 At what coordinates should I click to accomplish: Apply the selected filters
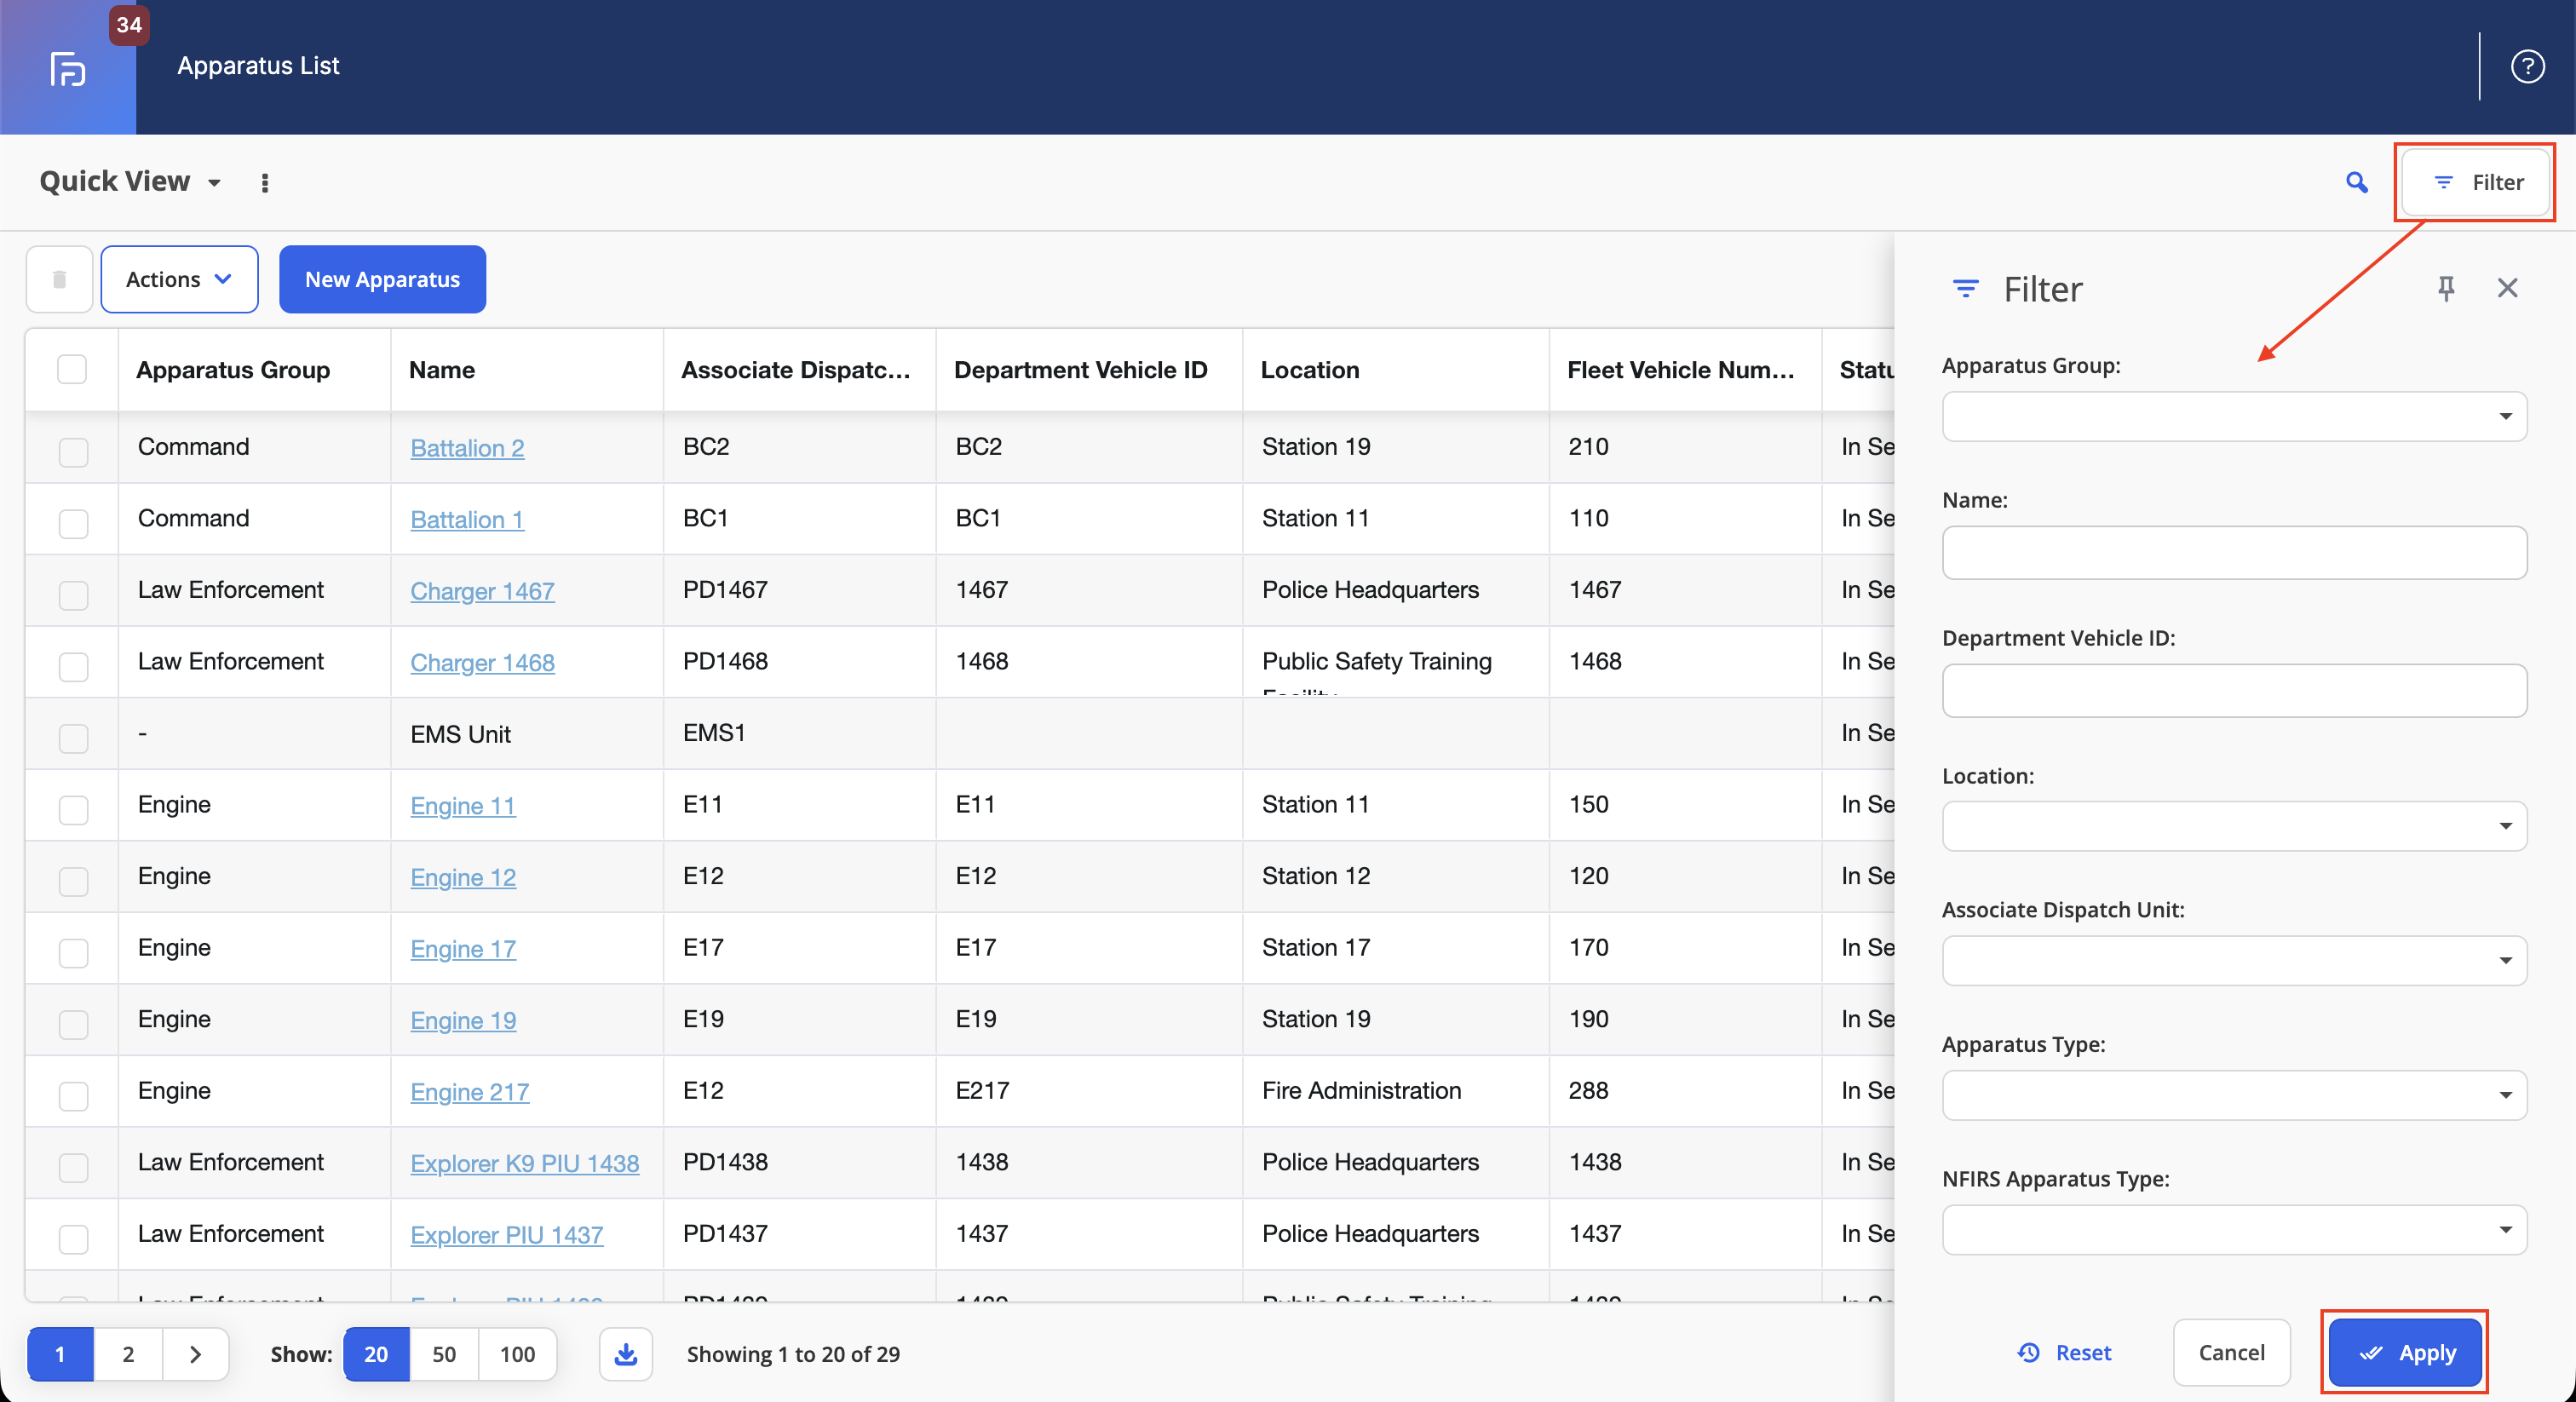2405,1352
